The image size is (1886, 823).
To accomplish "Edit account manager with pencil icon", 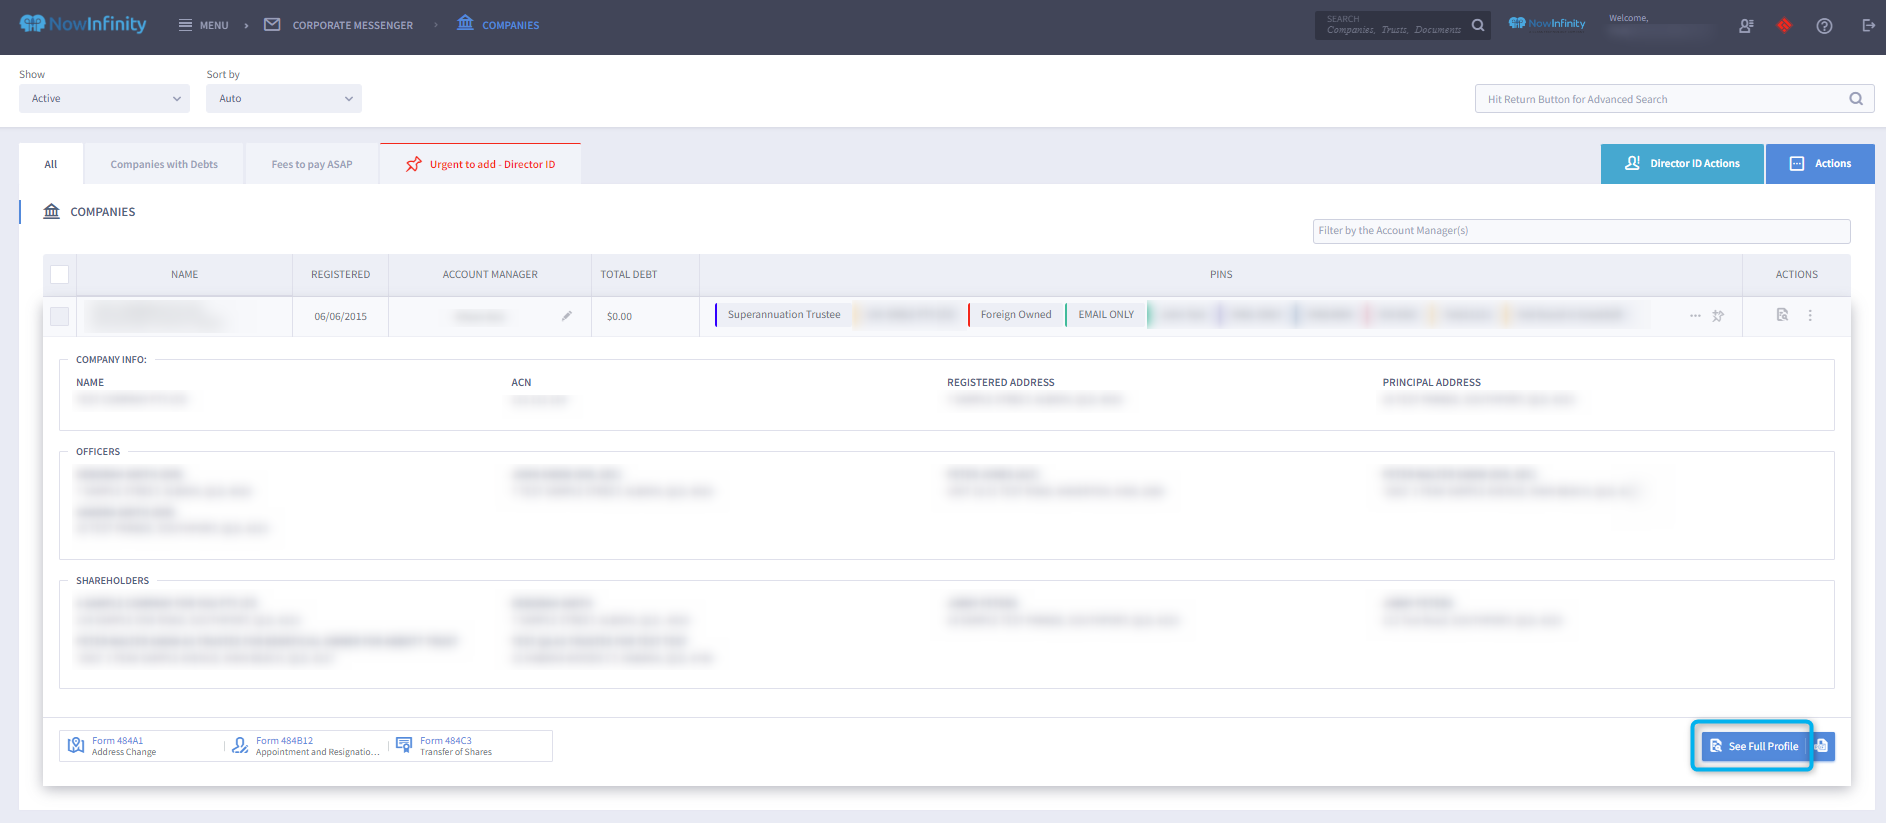I will 567,316.
